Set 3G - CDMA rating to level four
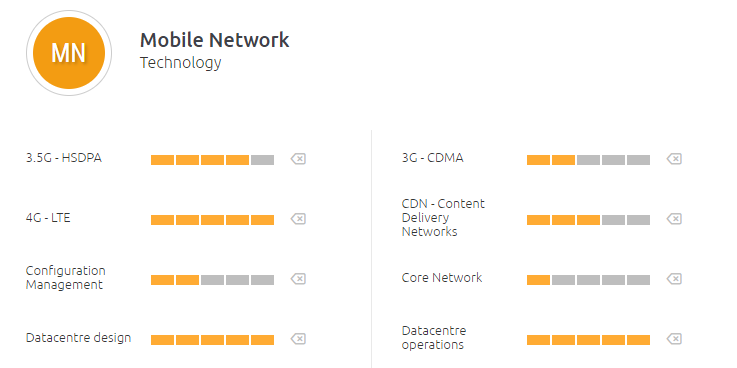Viewport: 737px width, 368px height. (613, 160)
